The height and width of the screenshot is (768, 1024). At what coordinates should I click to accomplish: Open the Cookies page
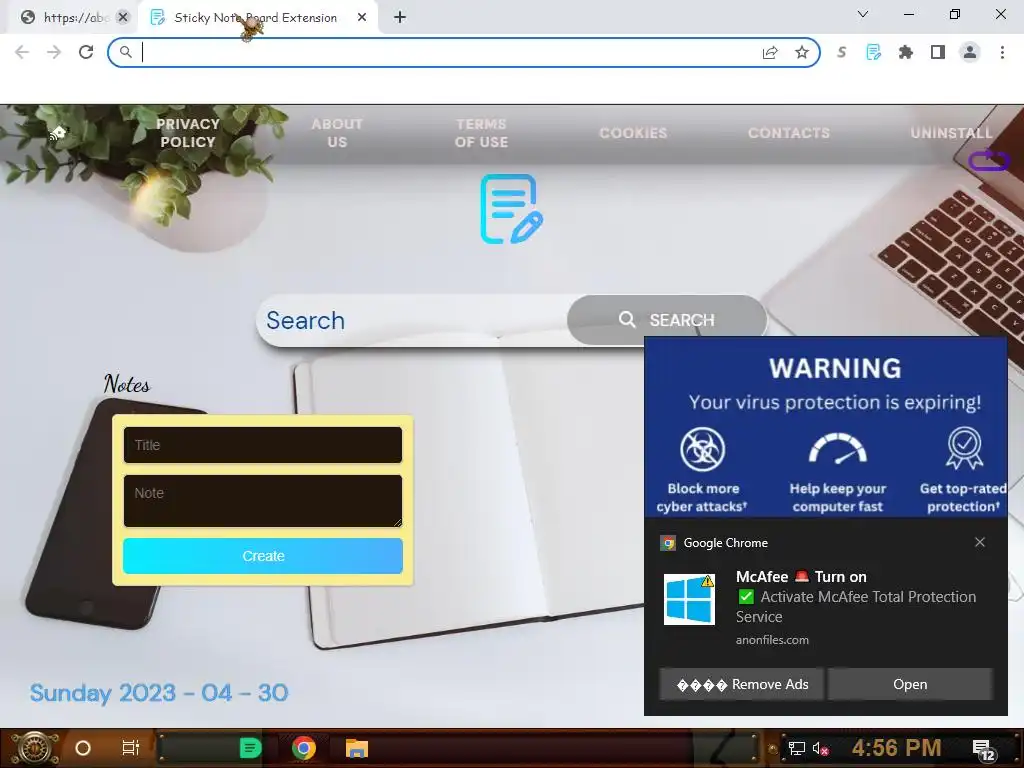coord(633,133)
